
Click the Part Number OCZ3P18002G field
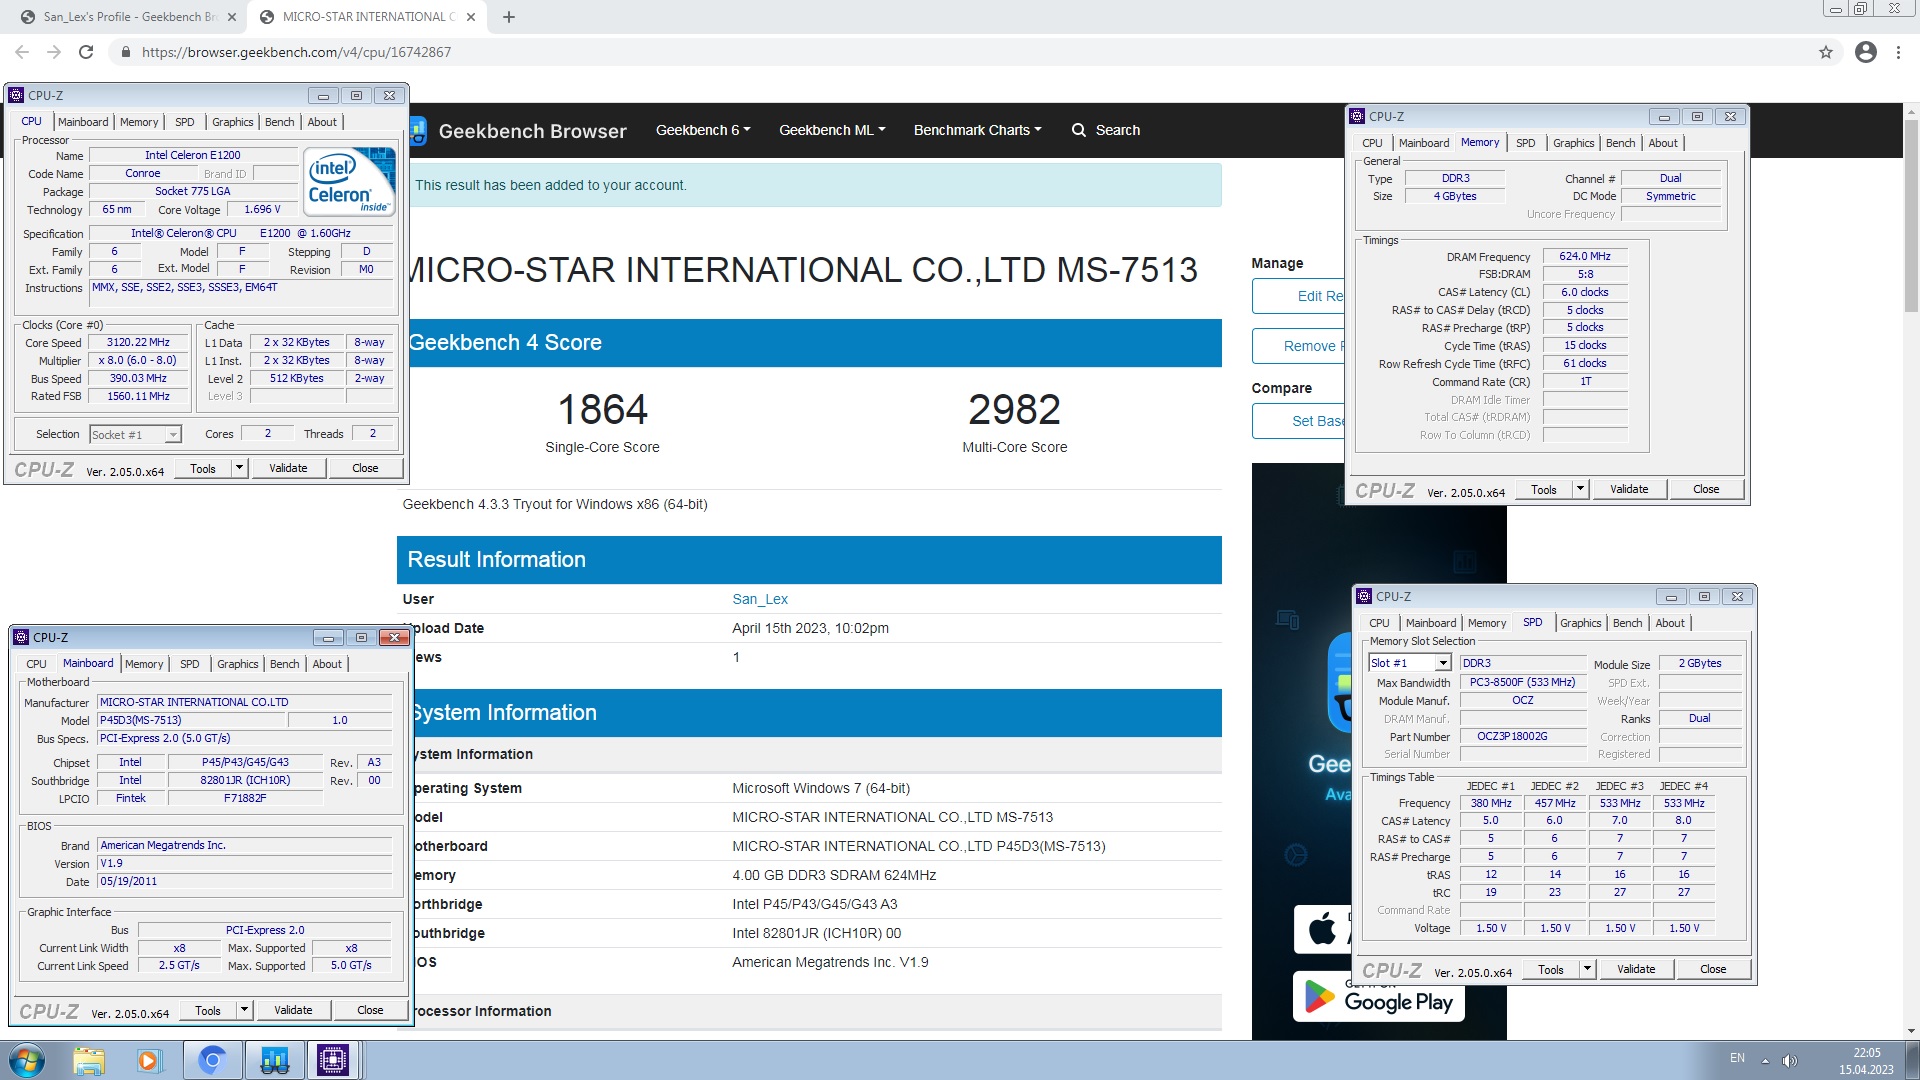[x=1523, y=736]
